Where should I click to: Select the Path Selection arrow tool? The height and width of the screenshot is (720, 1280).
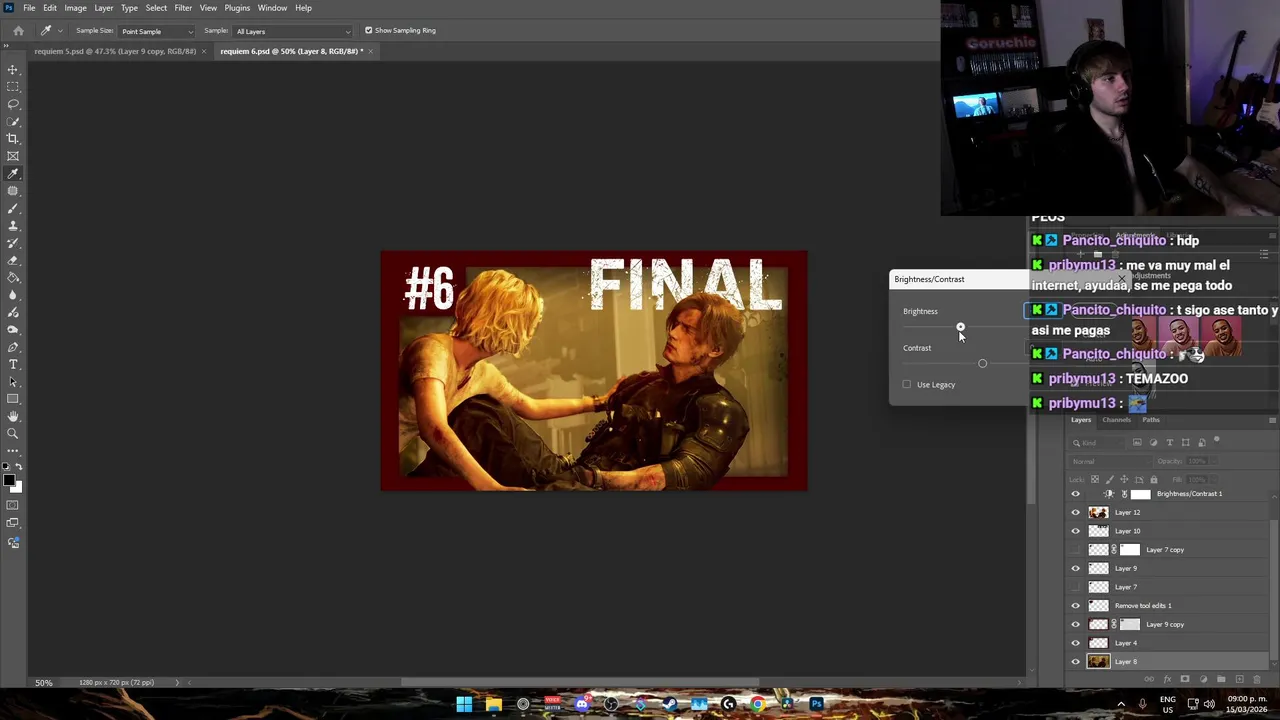pos(13,381)
